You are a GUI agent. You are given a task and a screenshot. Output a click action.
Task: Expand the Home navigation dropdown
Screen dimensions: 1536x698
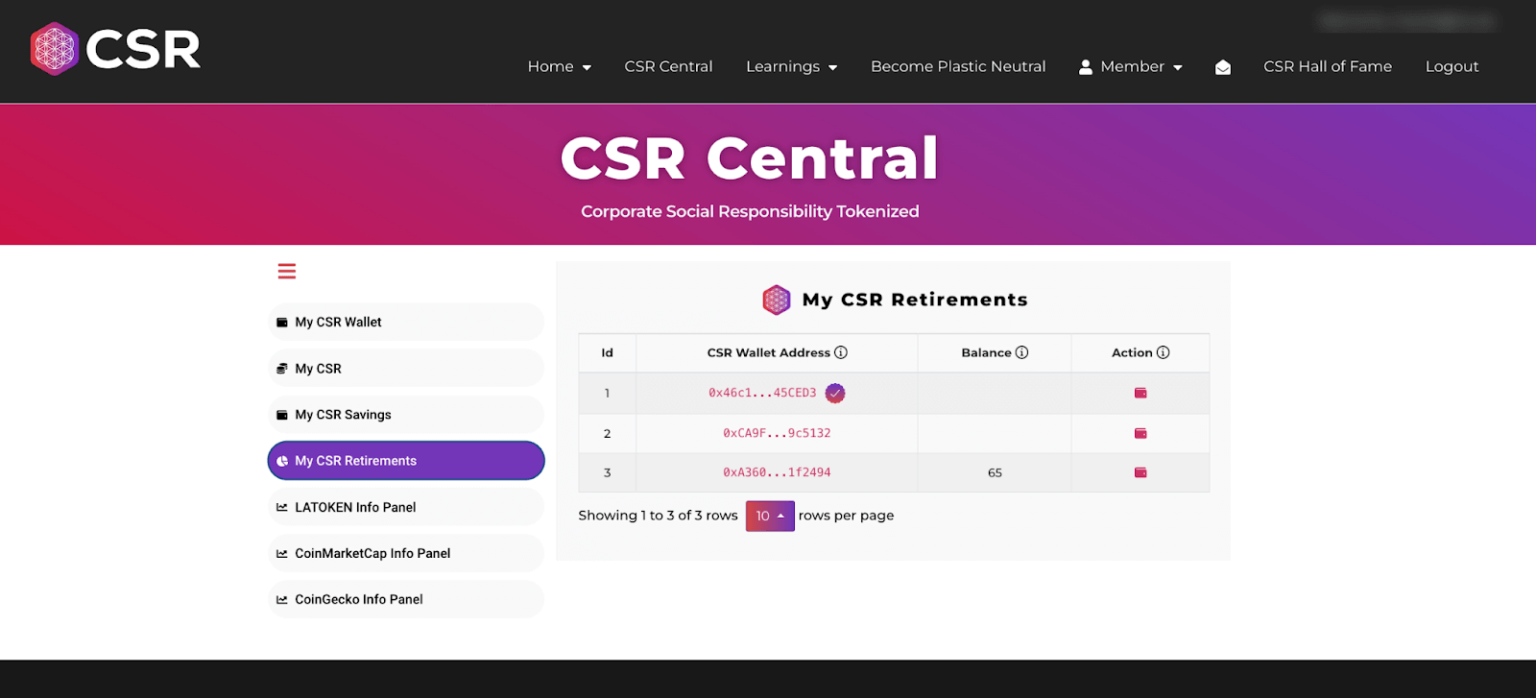559,66
